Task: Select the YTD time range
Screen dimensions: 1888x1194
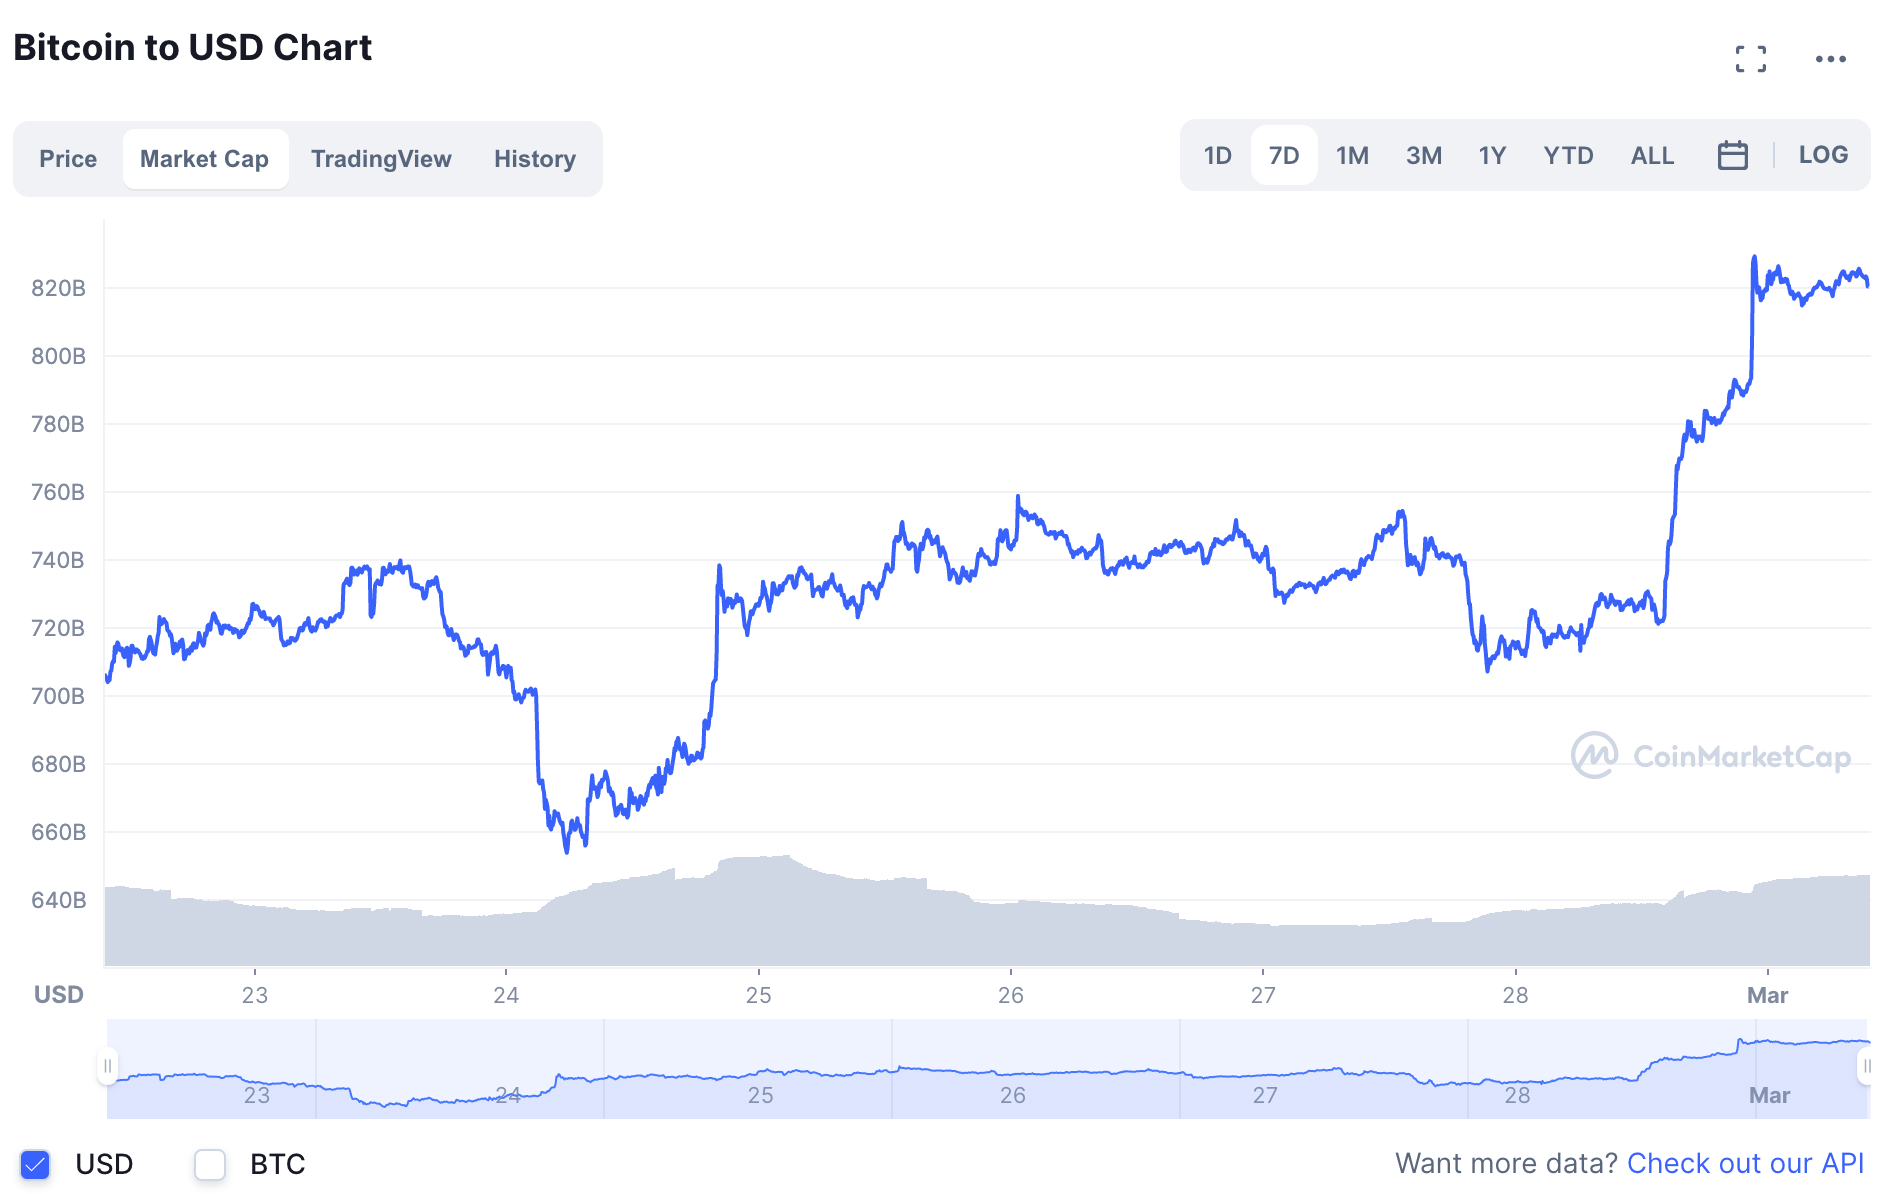Action: click(1567, 155)
